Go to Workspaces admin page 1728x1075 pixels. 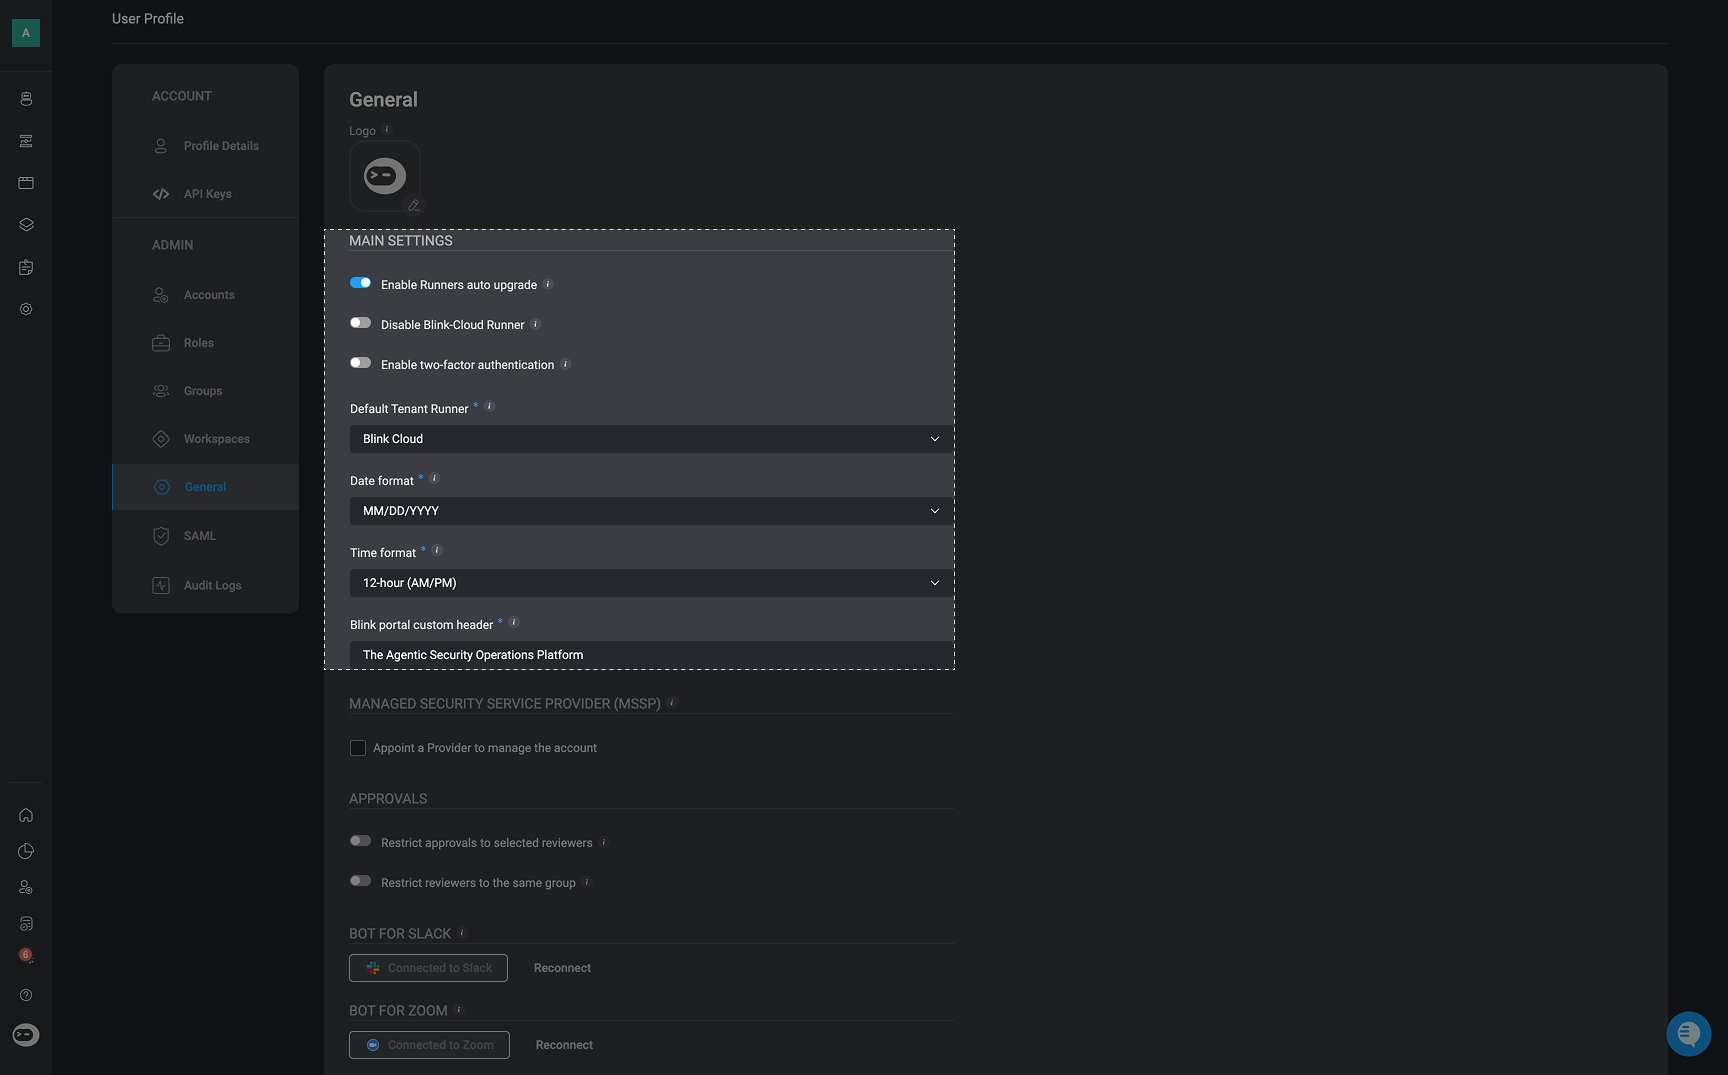[x=205, y=439]
